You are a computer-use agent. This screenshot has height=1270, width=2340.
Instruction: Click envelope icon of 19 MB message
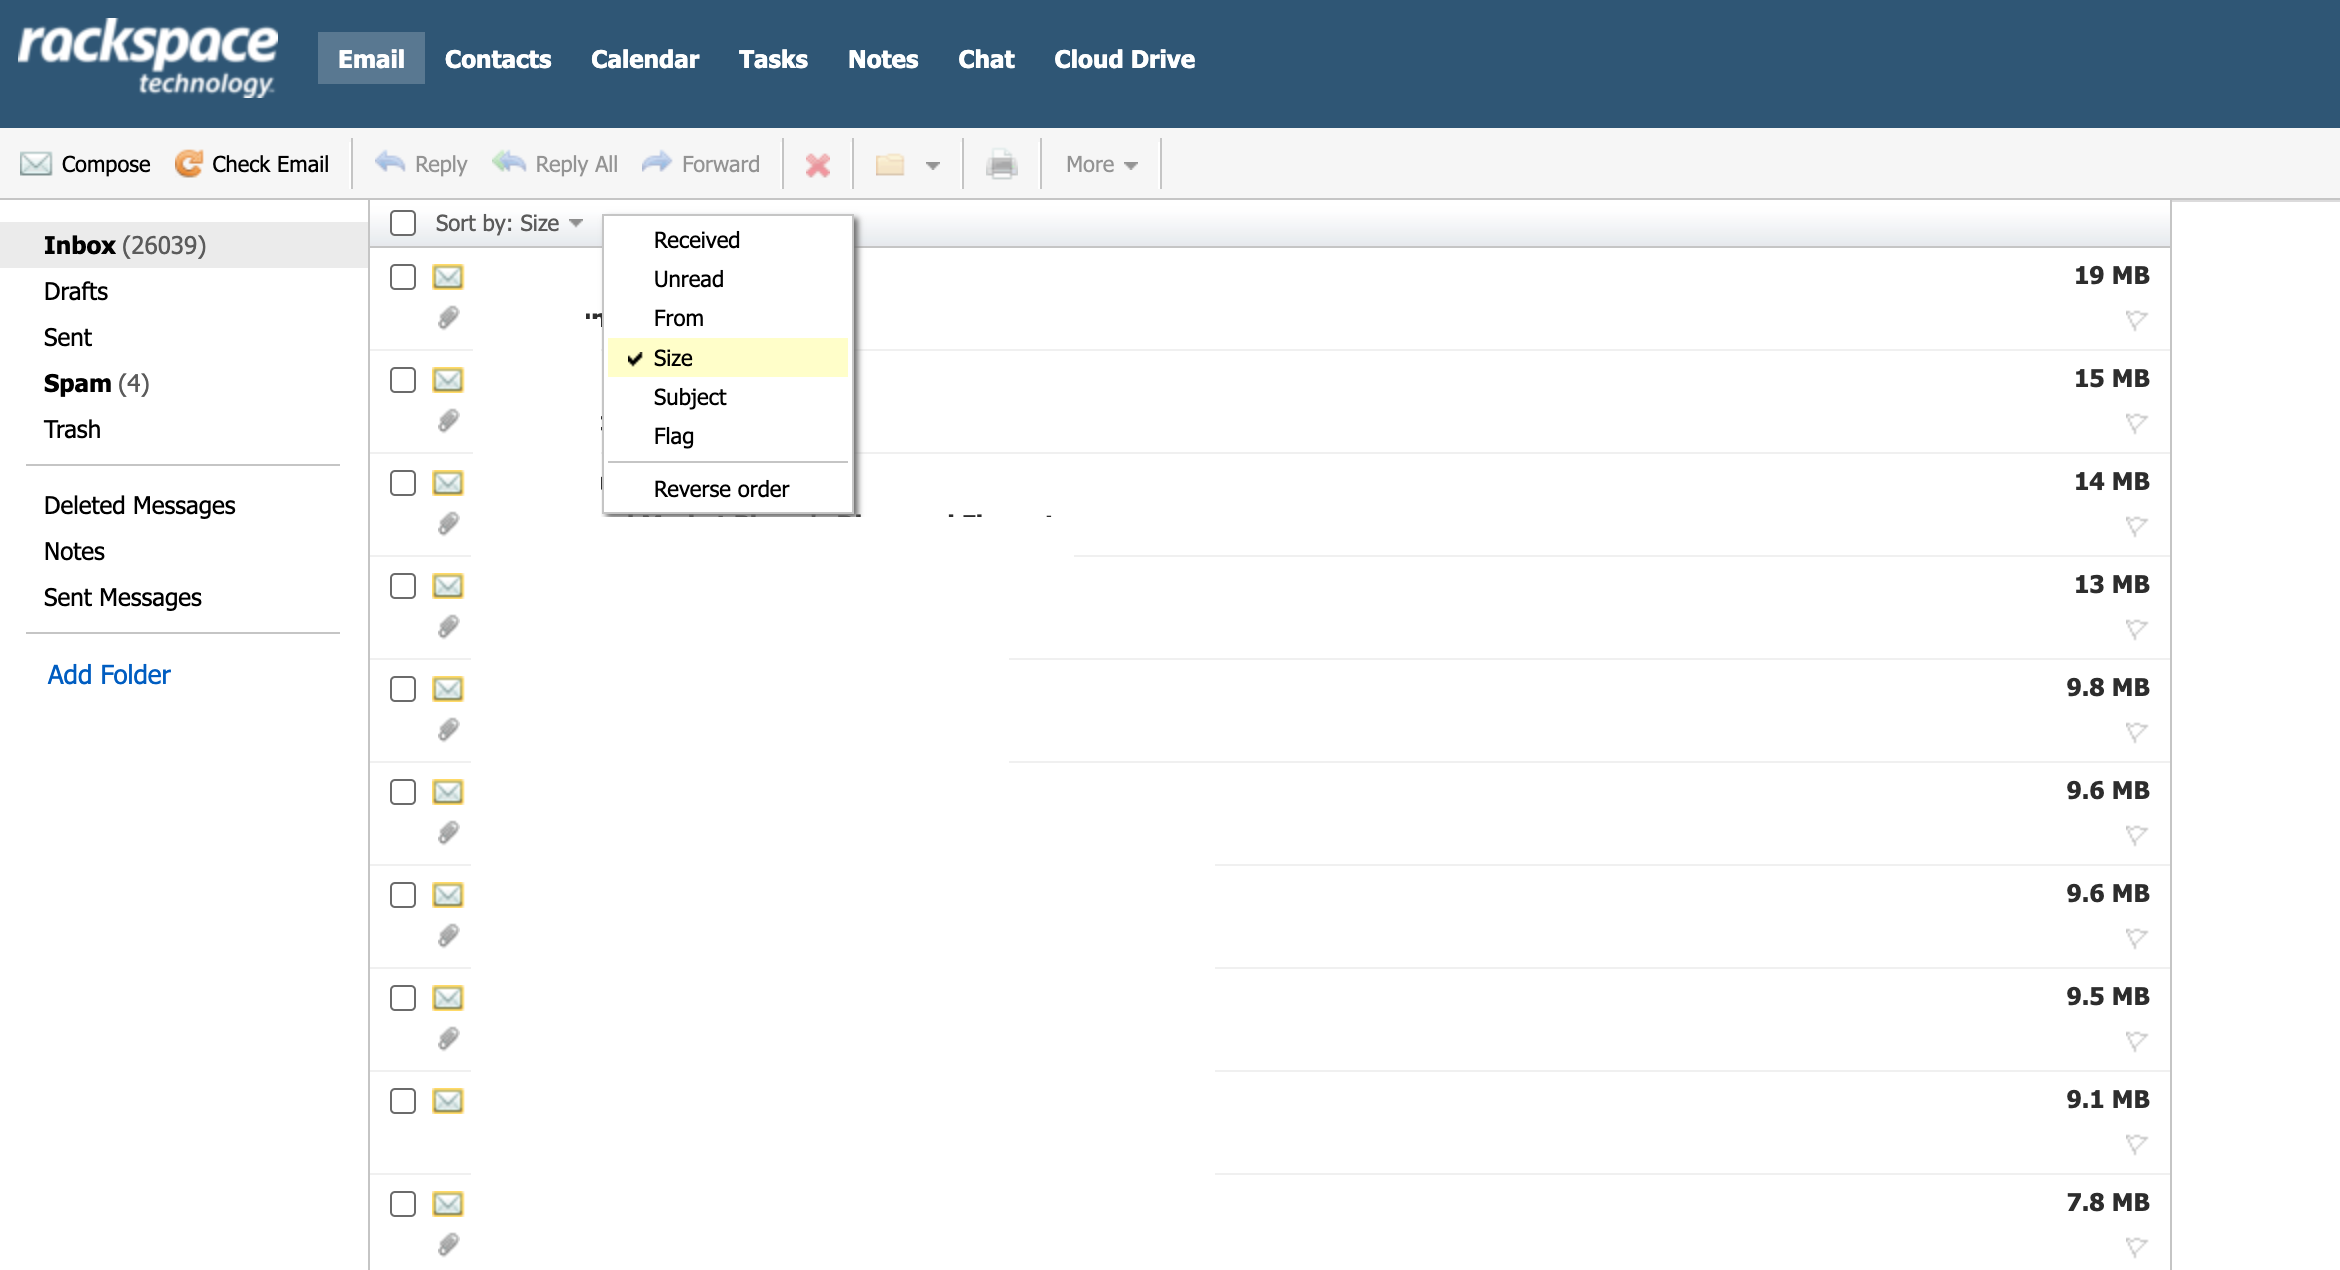pyautogui.click(x=448, y=277)
